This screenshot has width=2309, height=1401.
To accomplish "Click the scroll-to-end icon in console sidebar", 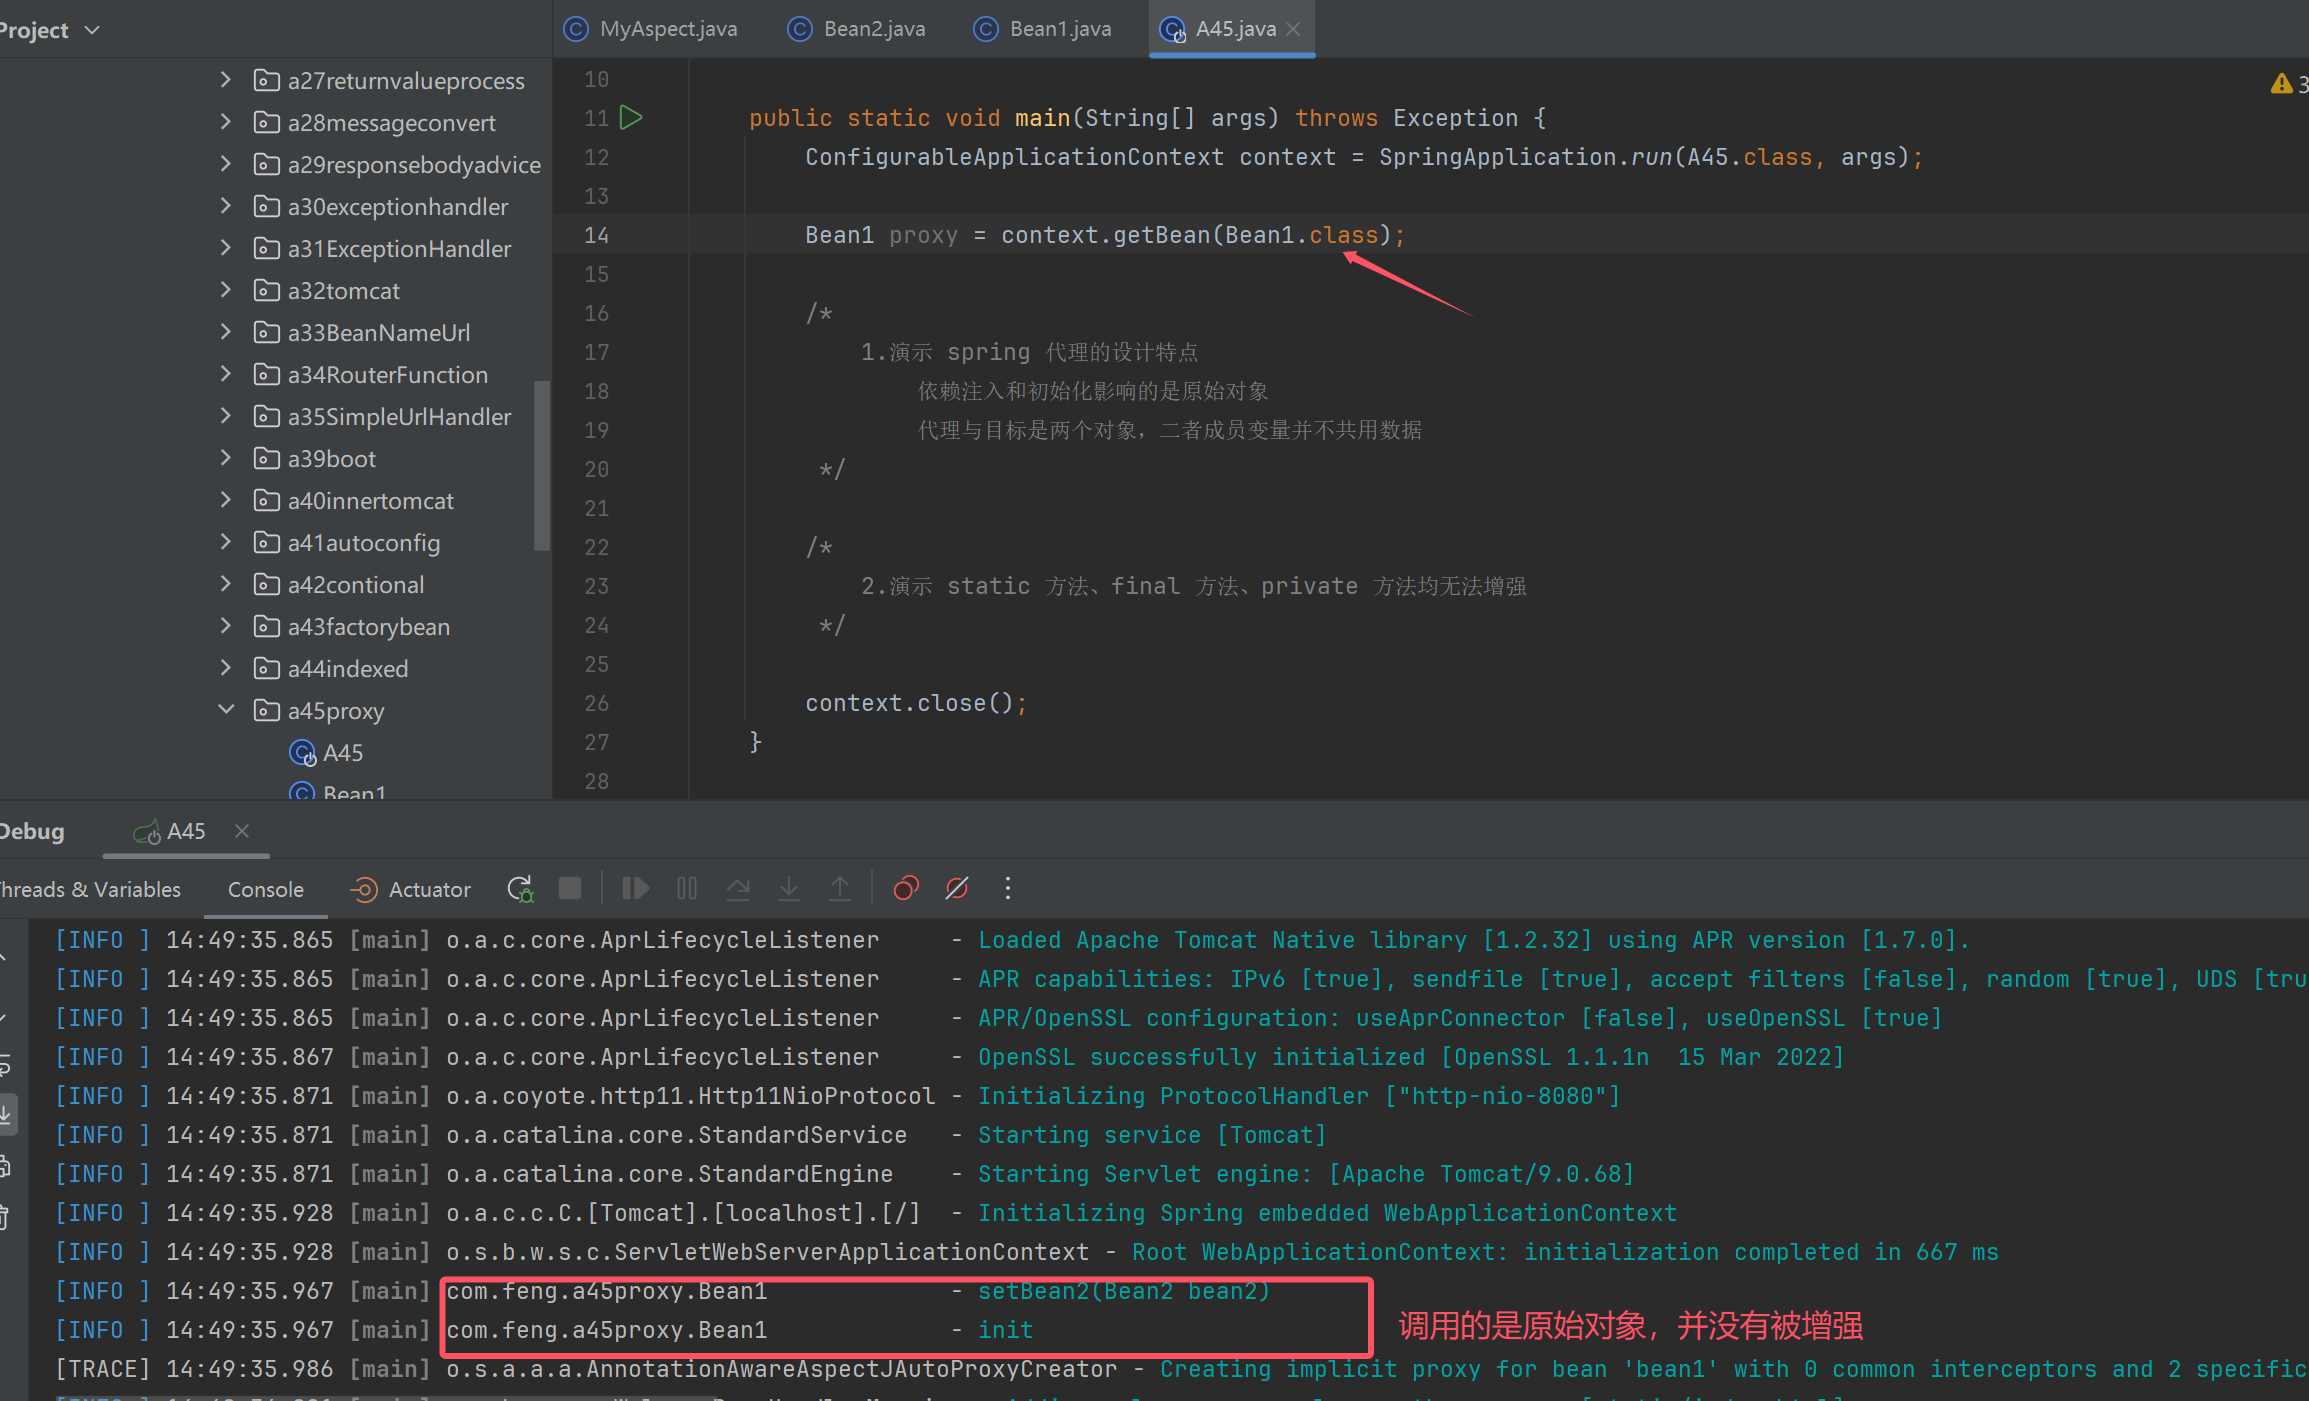I will 7,1113.
